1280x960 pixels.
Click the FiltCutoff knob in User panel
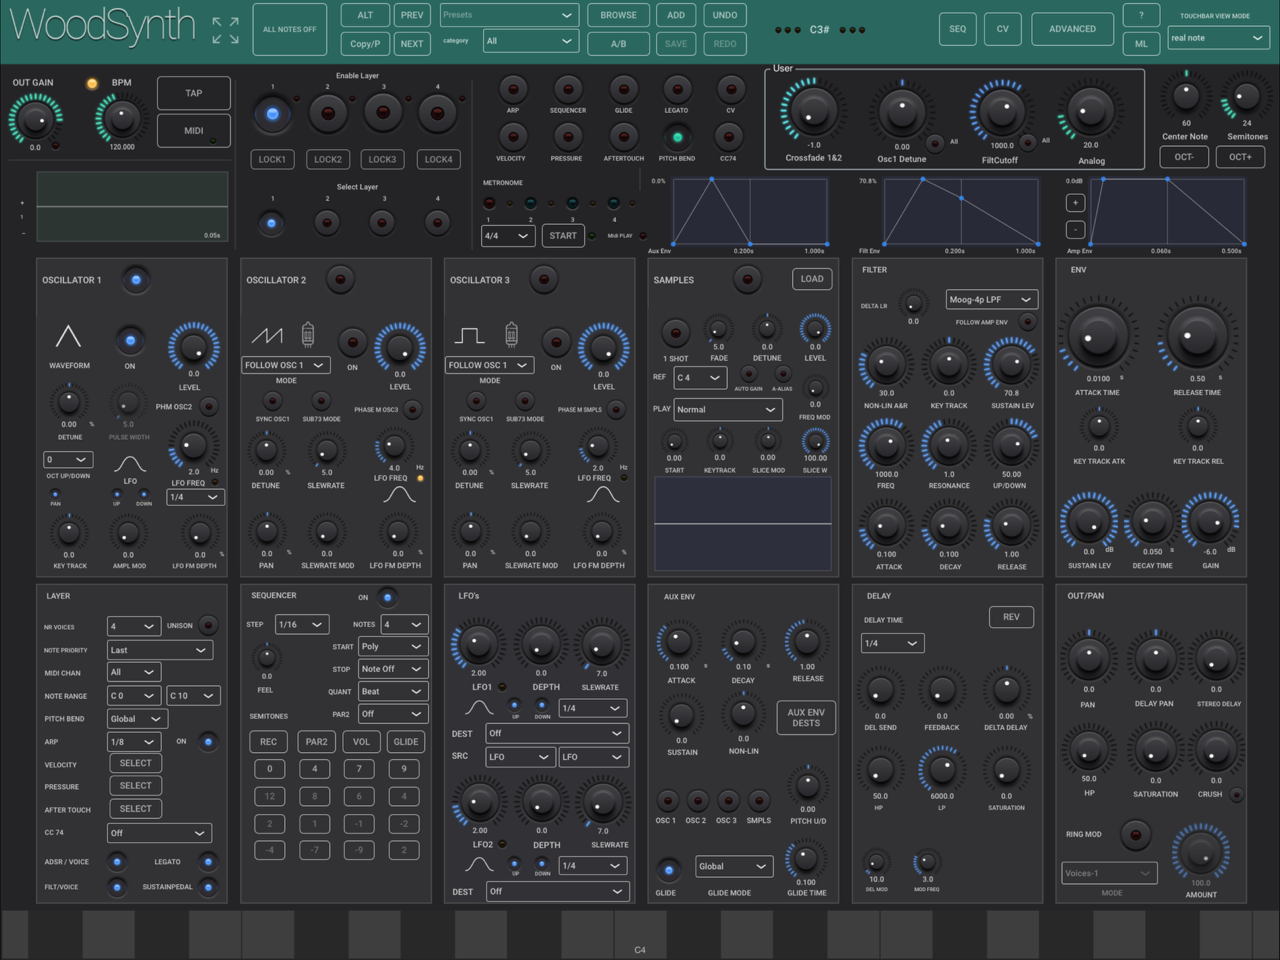[1001, 112]
